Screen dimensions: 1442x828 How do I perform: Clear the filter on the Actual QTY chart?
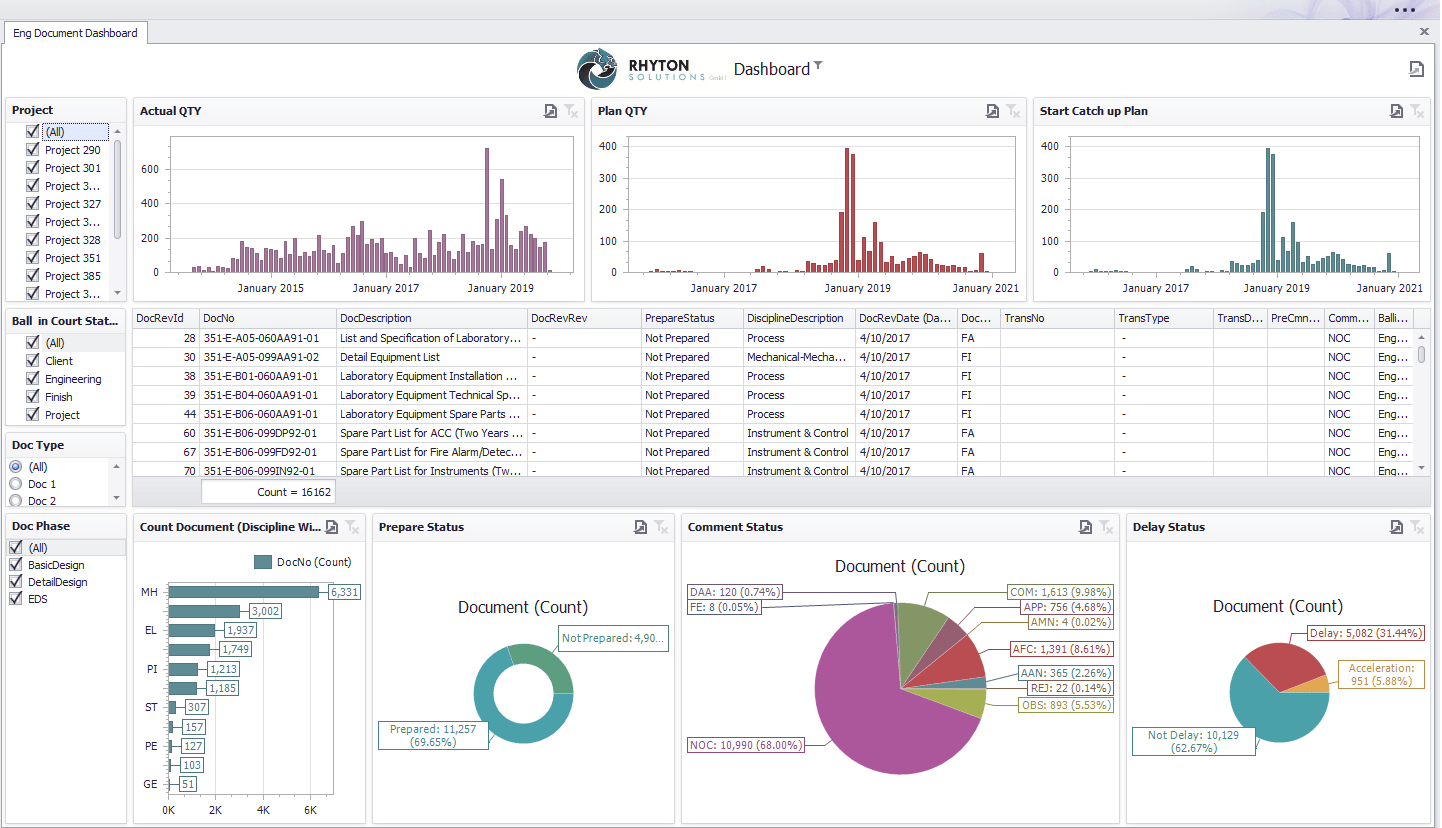[x=571, y=112]
